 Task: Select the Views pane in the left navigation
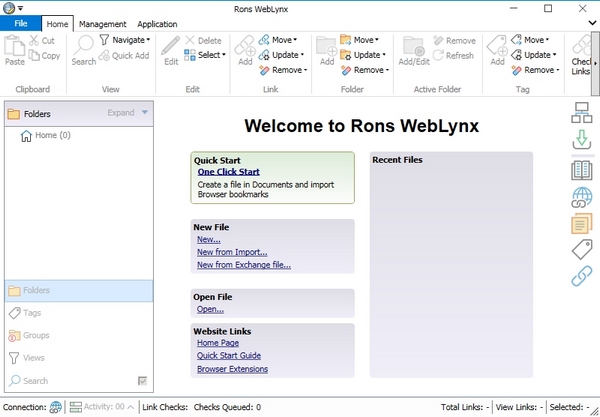point(79,358)
